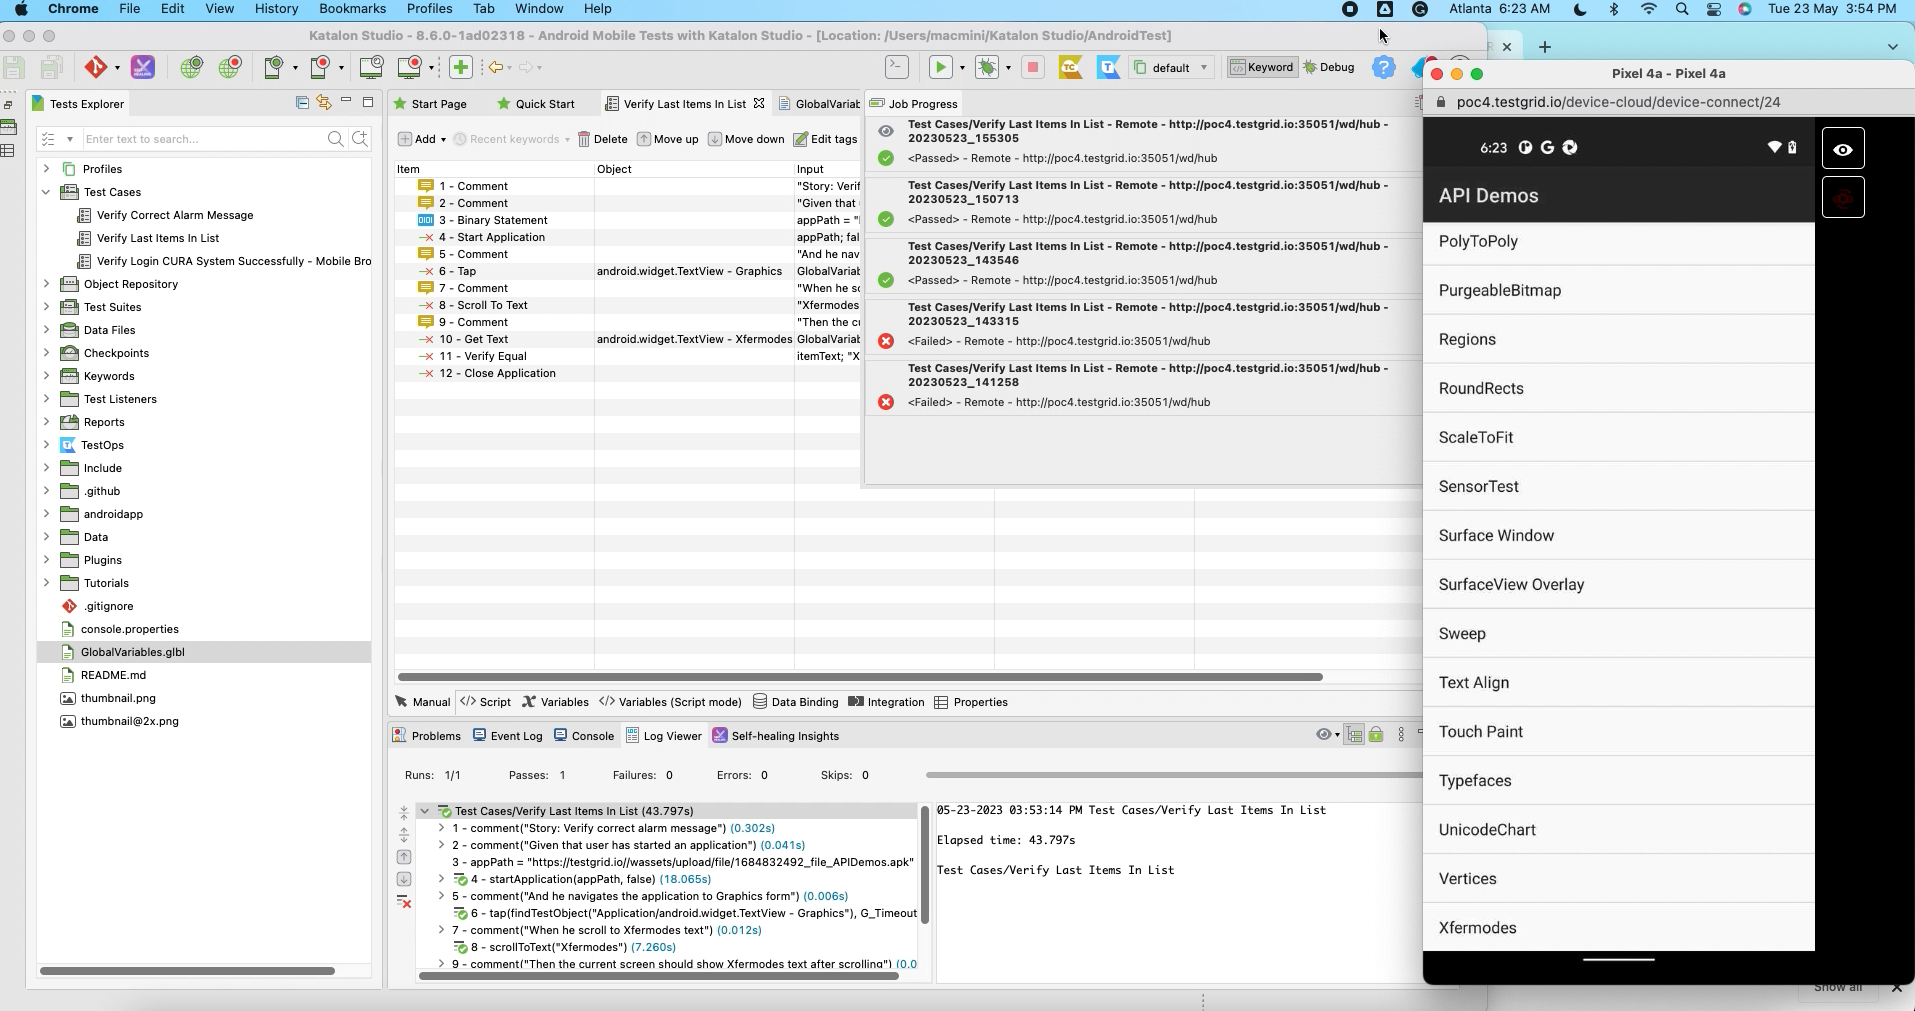
Task: Open the command line terminal icon
Action: click(x=897, y=67)
